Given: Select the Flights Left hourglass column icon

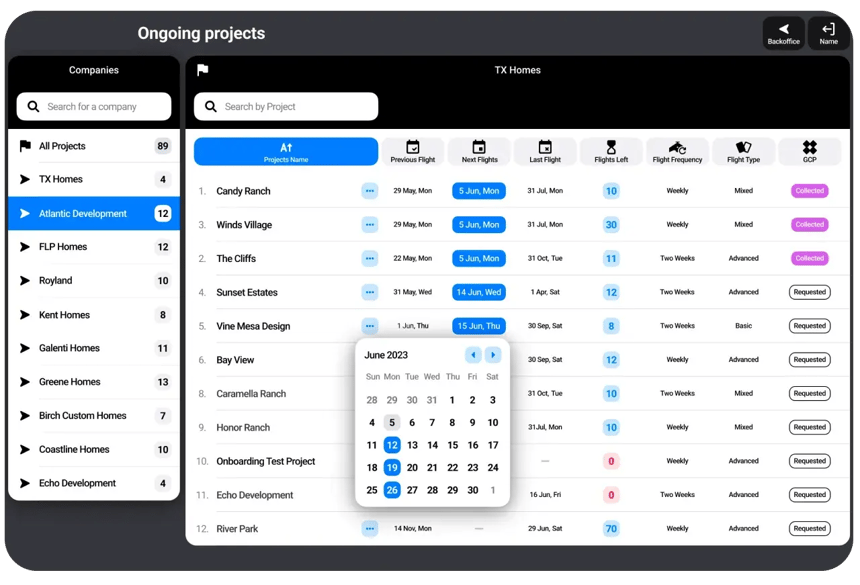Looking at the screenshot, I should [610, 146].
